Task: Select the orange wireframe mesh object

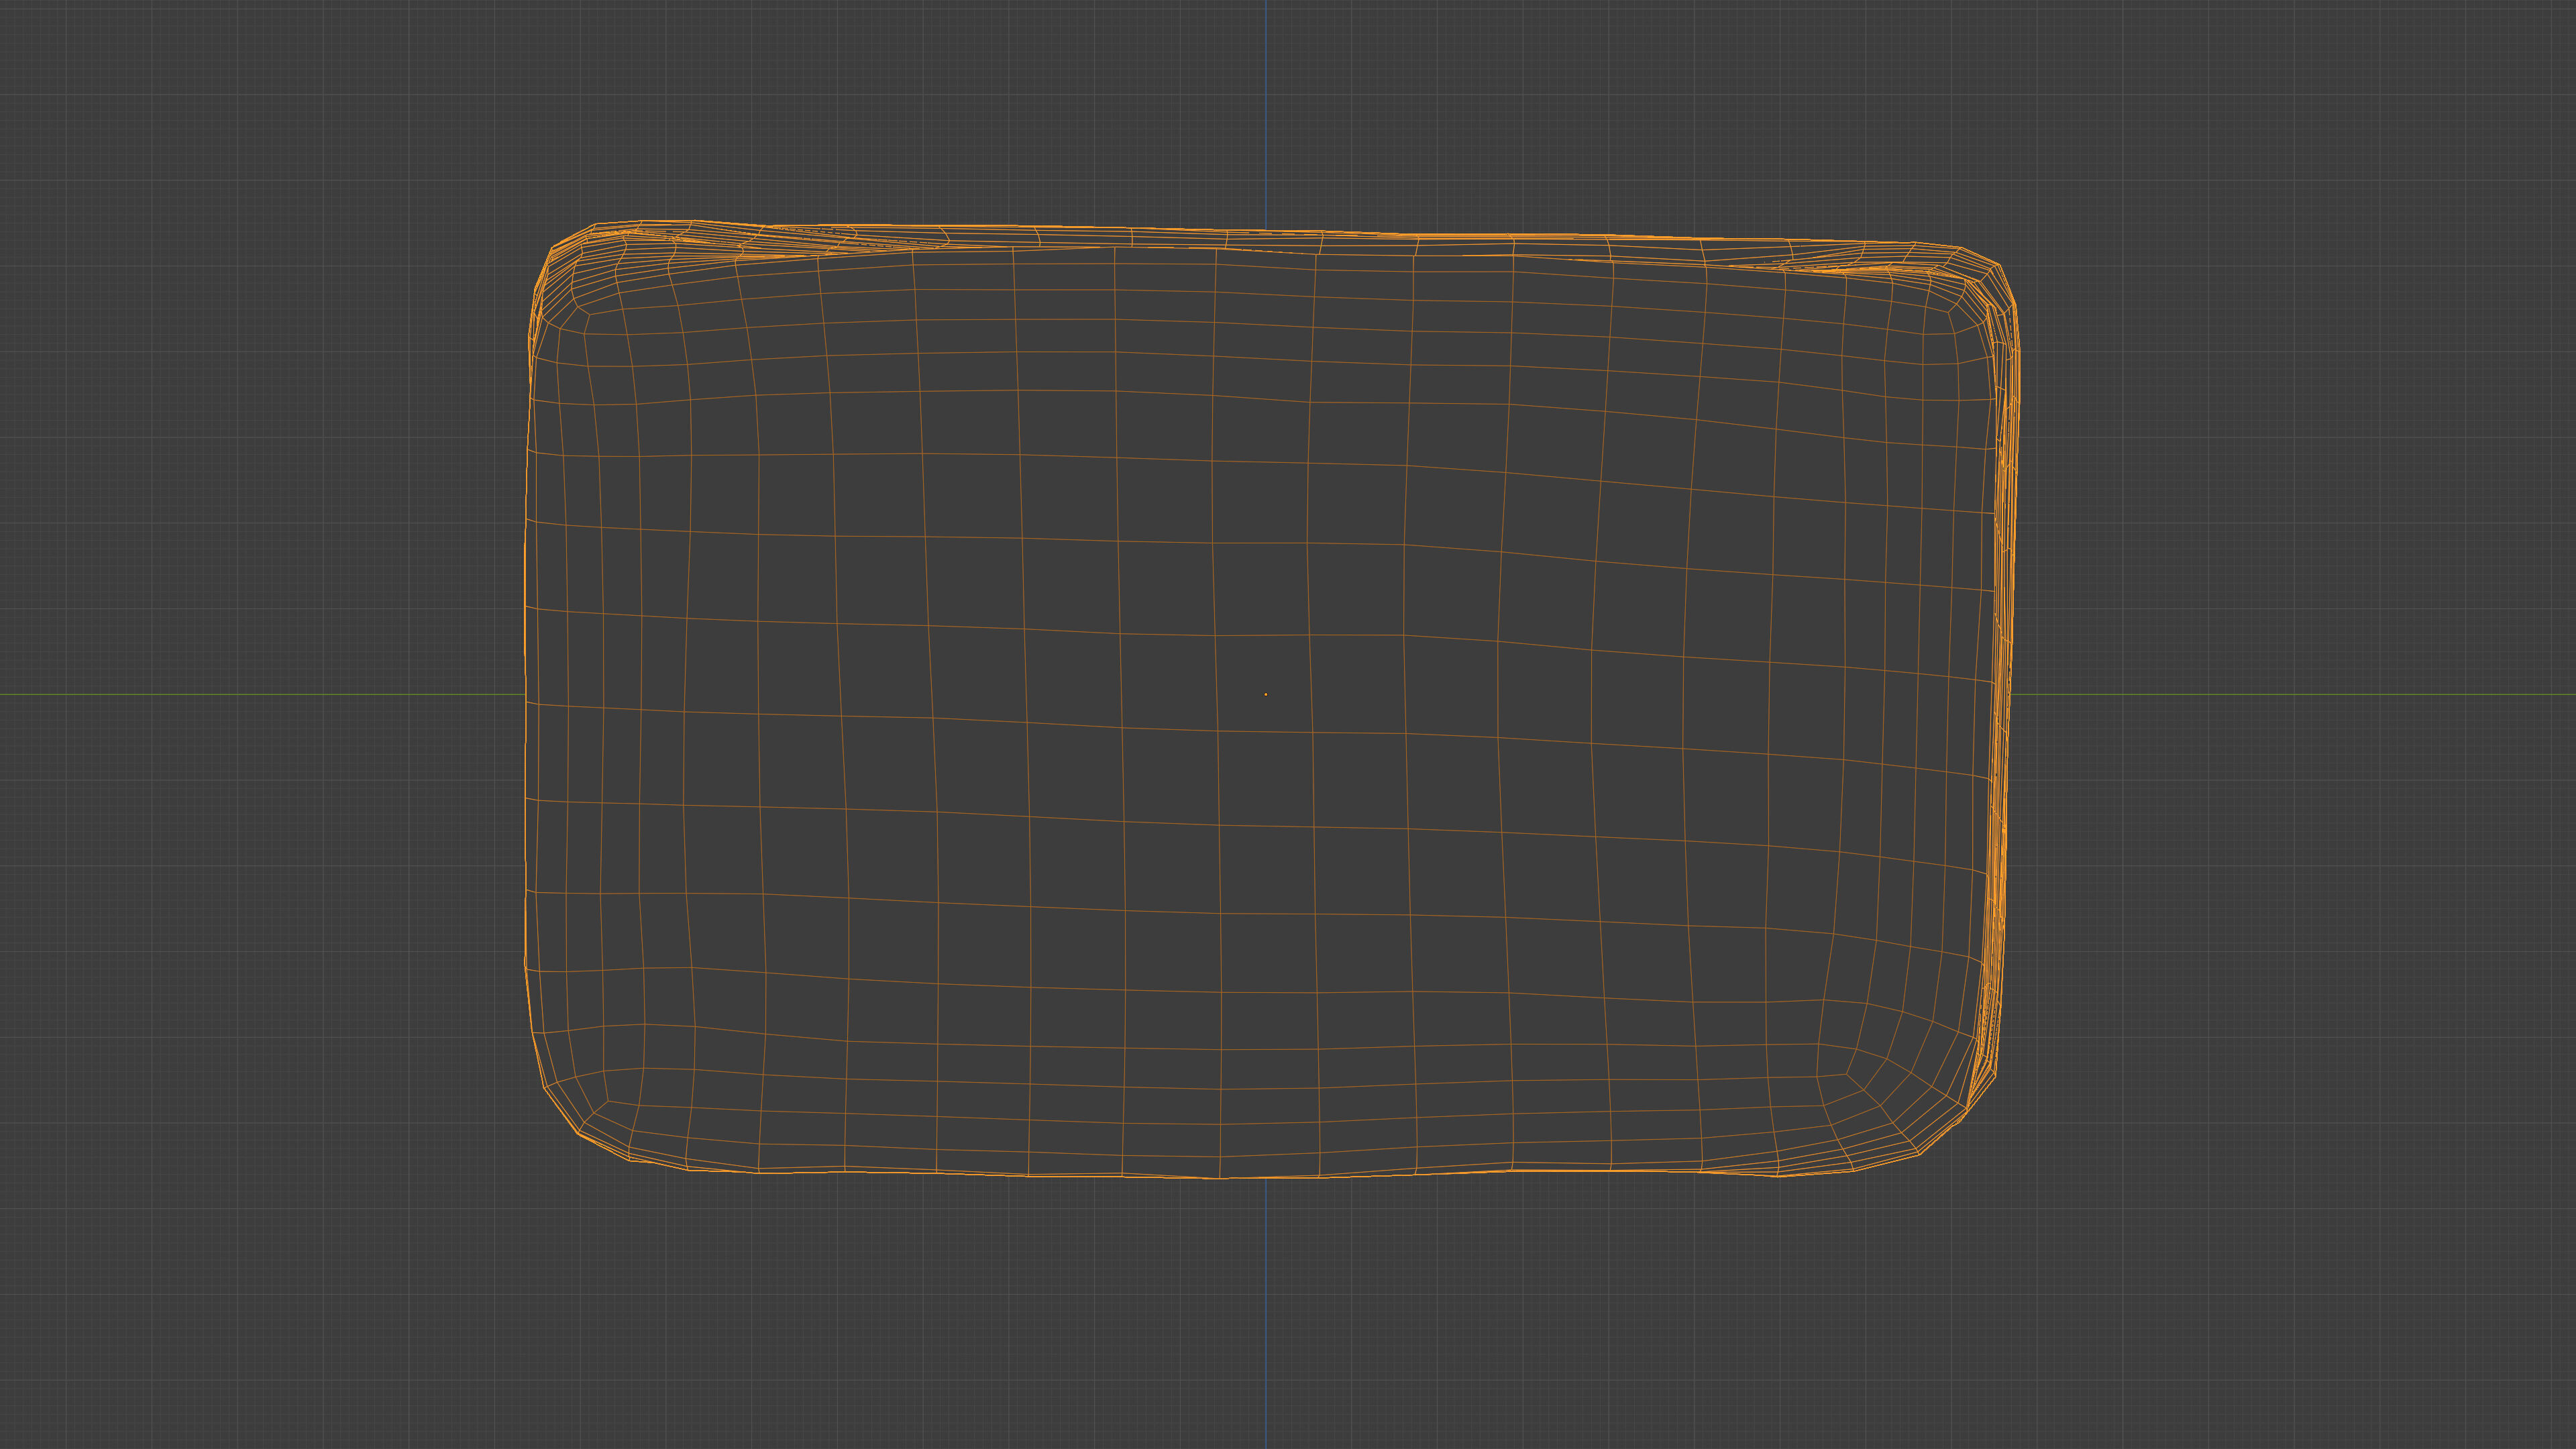Action: tap(1271, 699)
